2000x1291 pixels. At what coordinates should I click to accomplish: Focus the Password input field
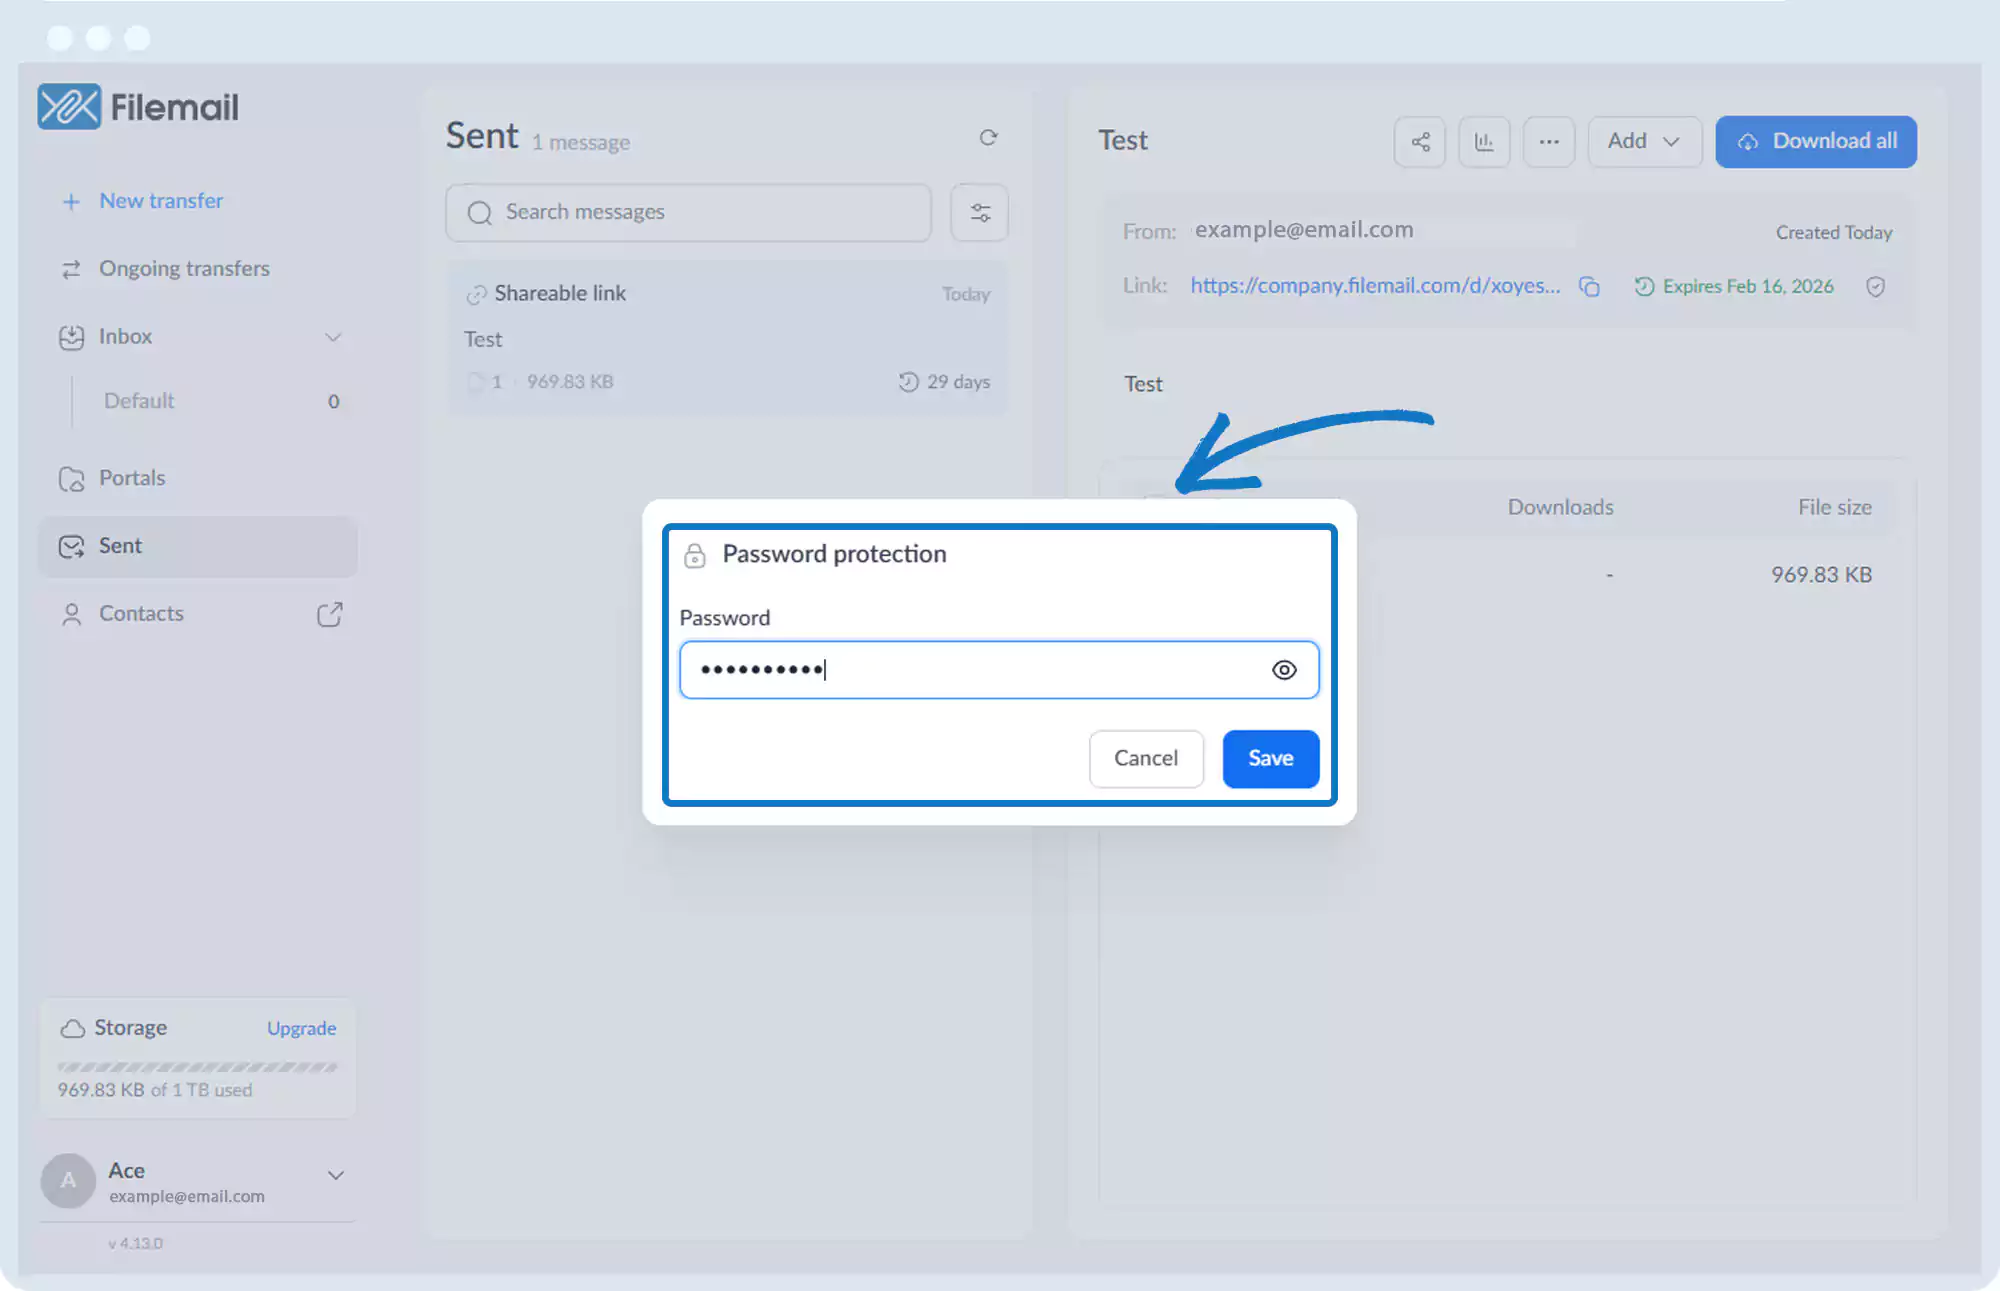pyautogui.click(x=970, y=670)
